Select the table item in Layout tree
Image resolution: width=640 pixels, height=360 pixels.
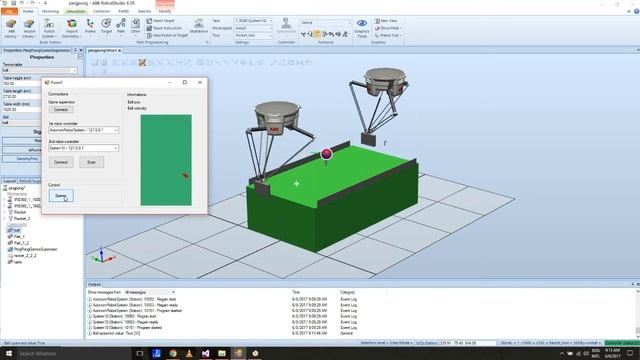coord(15,262)
